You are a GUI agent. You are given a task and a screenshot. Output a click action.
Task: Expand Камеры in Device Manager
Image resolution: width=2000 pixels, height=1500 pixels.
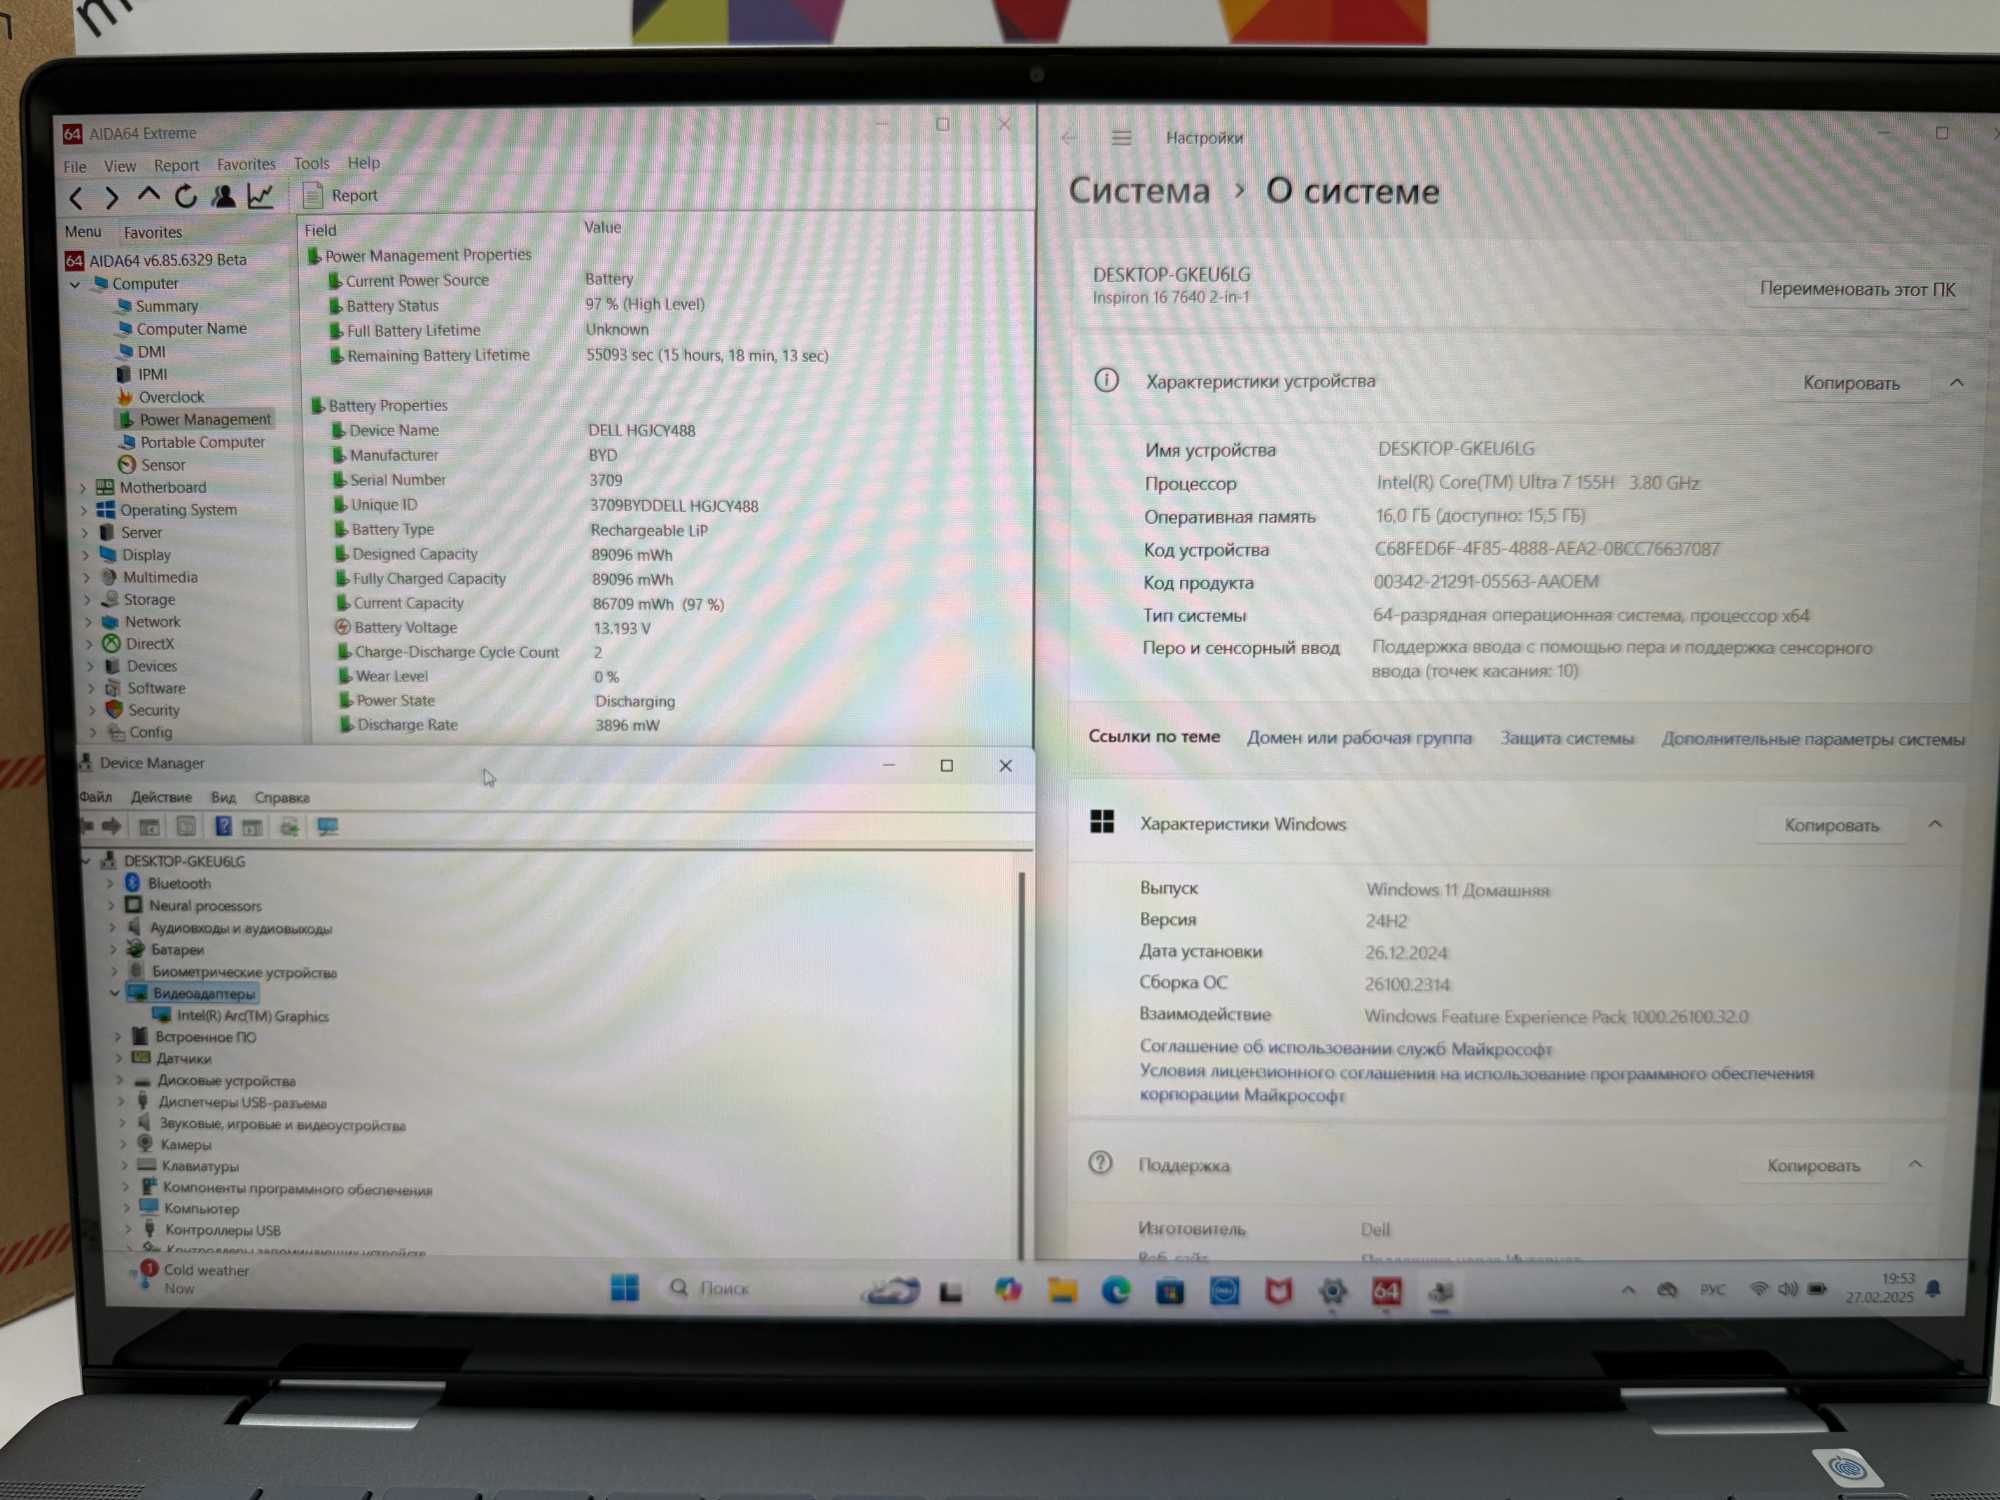(x=123, y=1145)
